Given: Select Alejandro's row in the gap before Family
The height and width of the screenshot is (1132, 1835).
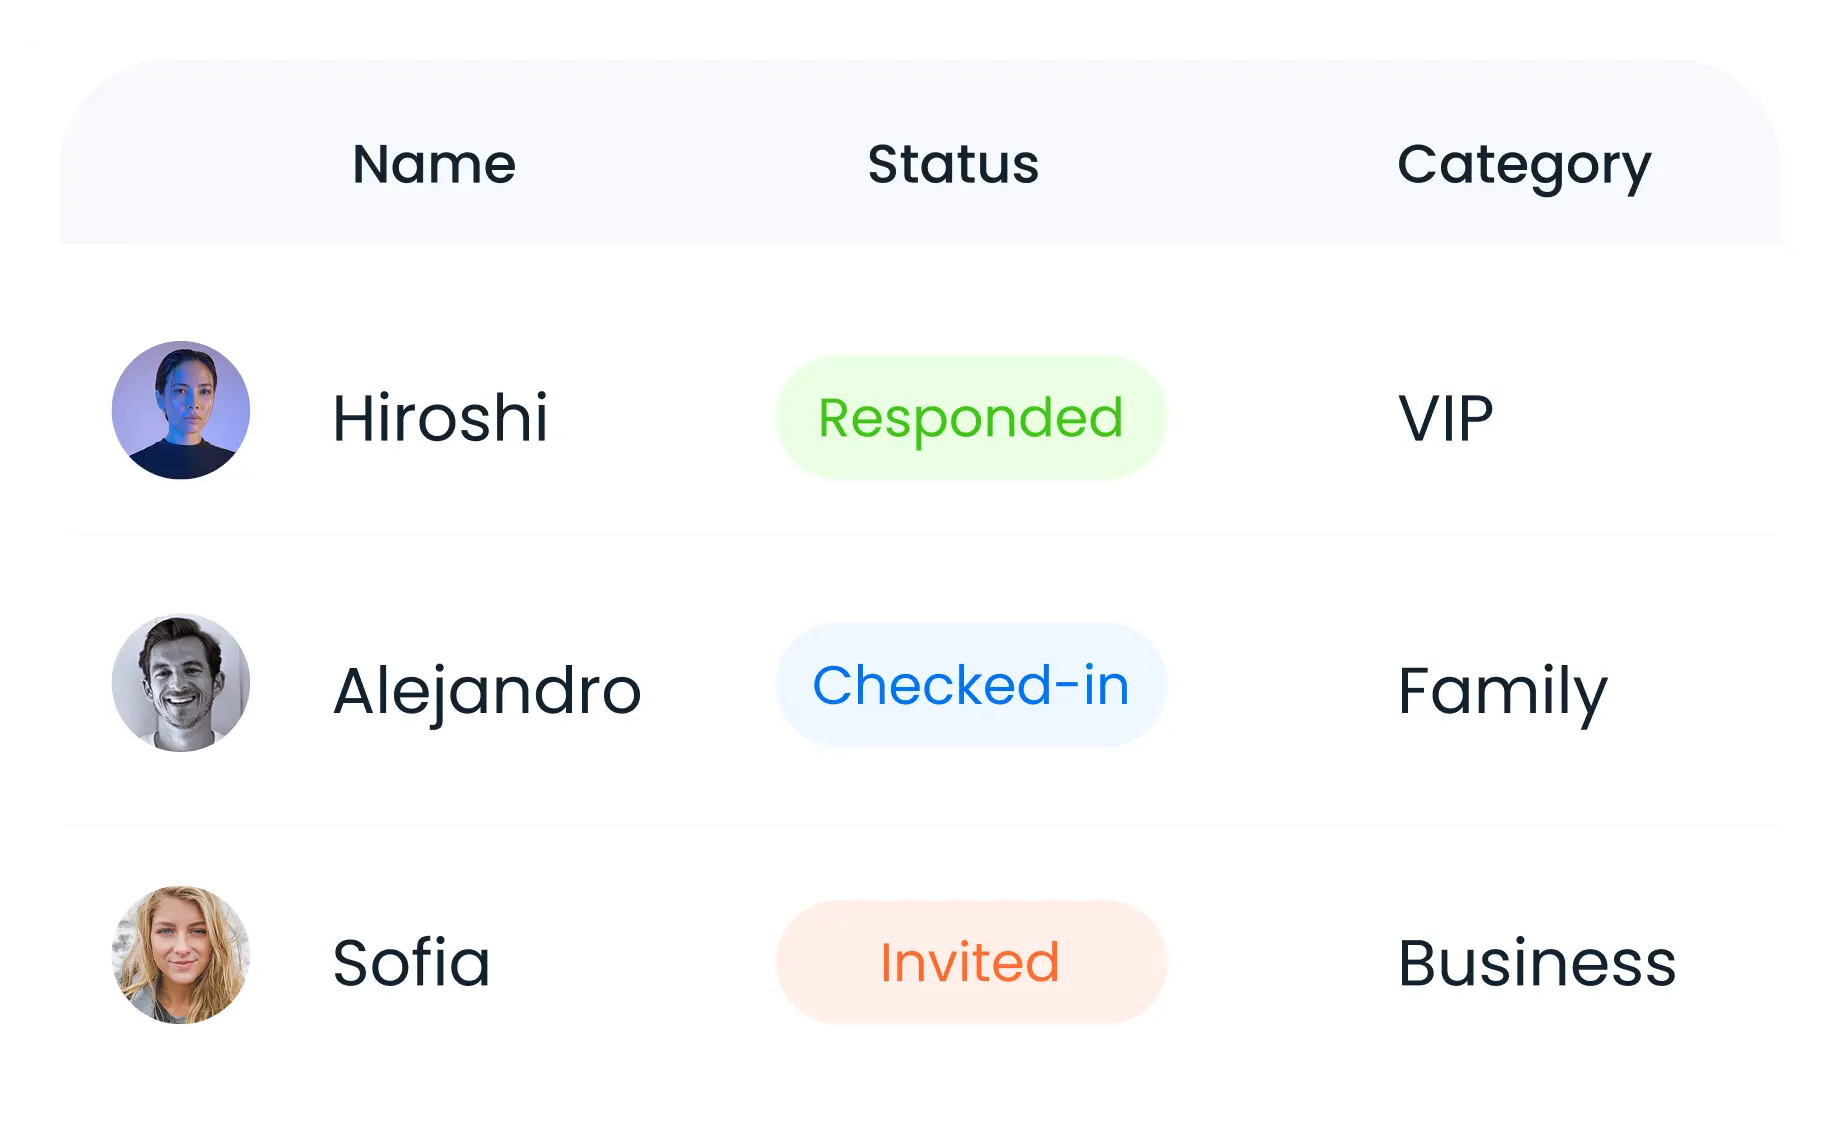Looking at the screenshot, I should tap(1280, 688).
